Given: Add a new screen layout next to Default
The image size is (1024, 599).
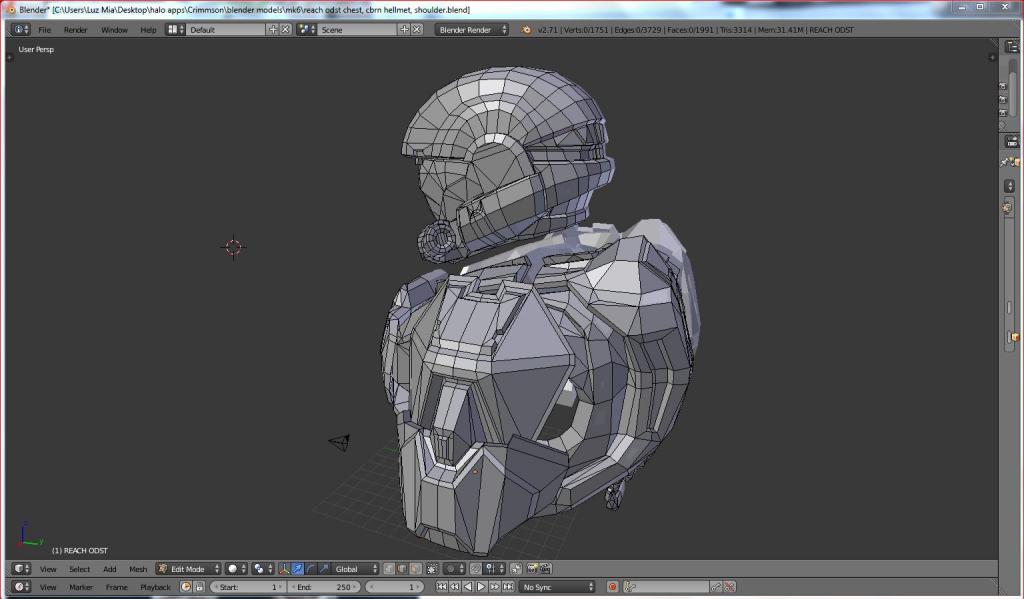Looking at the screenshot, I should point(273,29).
